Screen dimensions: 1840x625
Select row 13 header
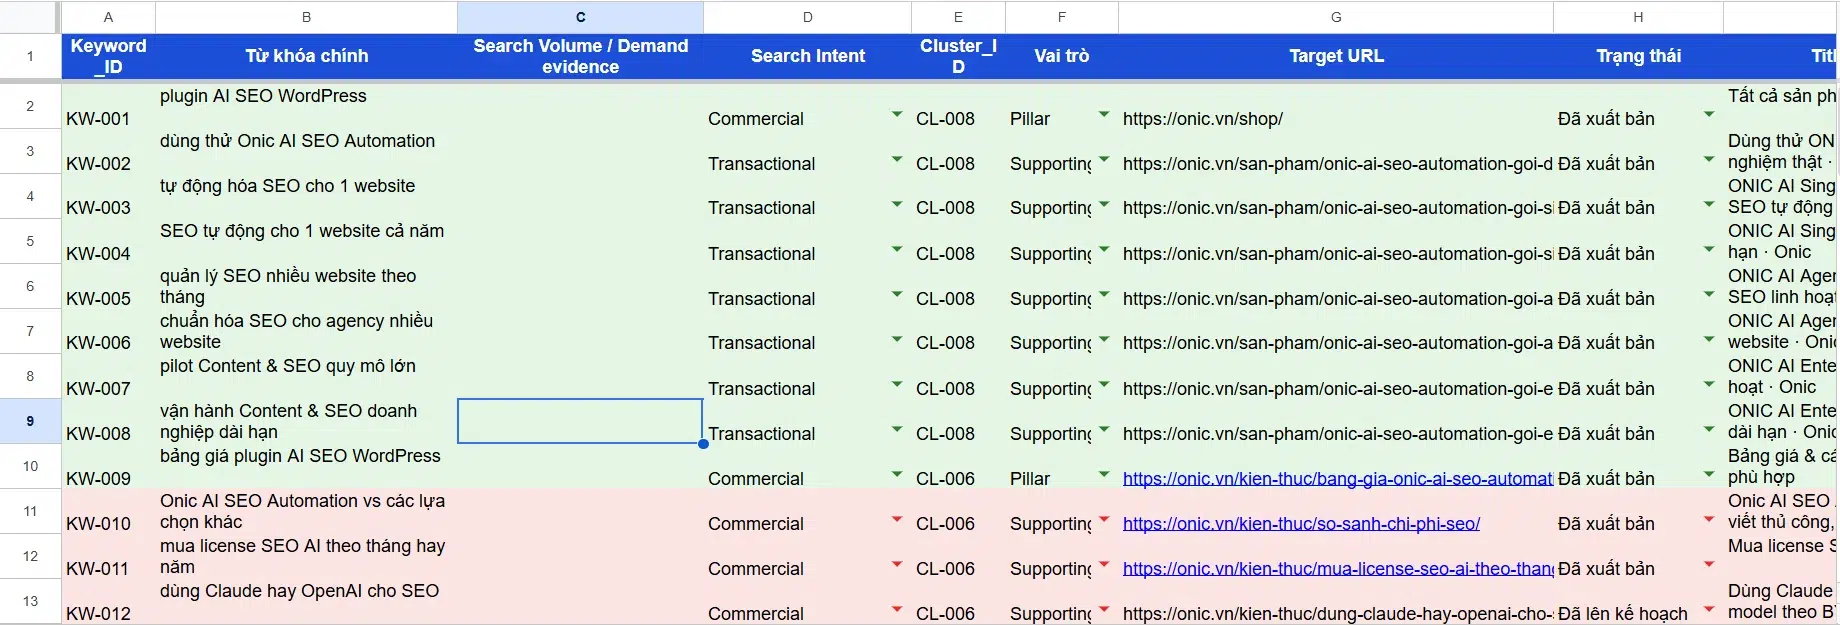[30, 601]
